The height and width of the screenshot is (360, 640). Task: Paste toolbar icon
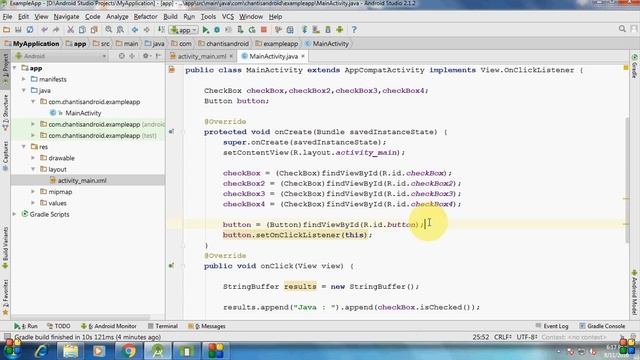[94, 29]
